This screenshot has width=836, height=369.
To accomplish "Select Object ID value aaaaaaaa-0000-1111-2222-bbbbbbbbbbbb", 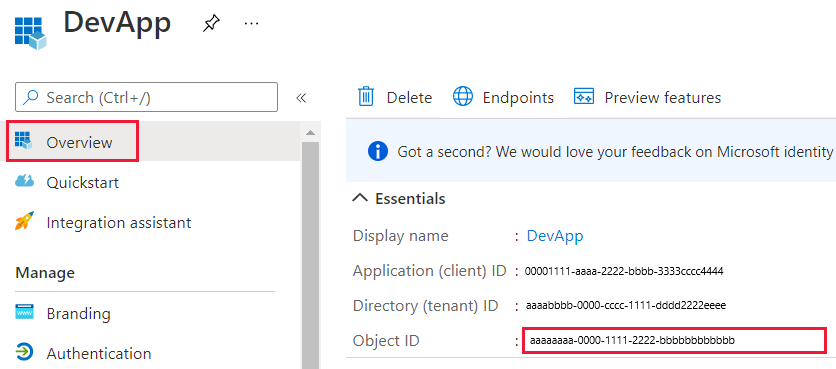I will click(x=632, y=341).
